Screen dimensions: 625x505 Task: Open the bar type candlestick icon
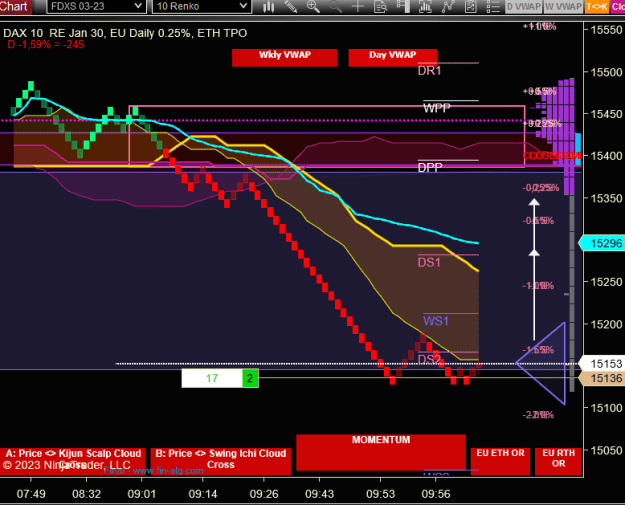click(269, 6)
